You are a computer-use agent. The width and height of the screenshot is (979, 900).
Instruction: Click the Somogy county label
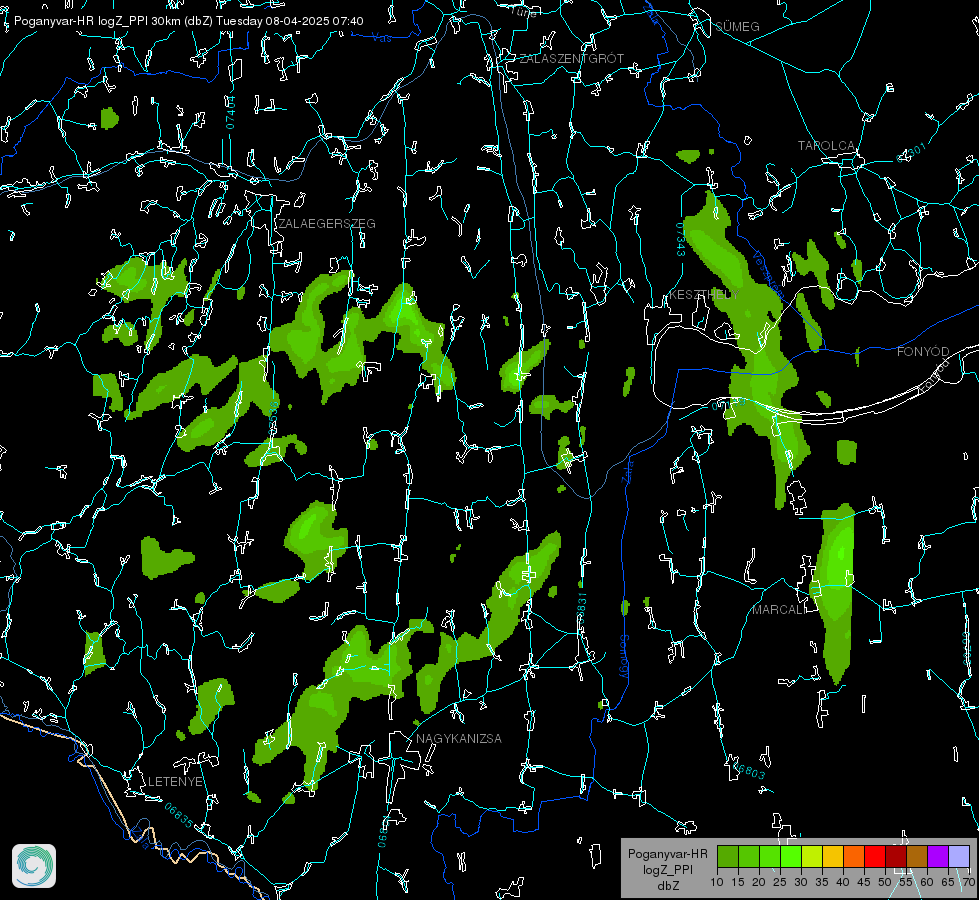[623, 656]
